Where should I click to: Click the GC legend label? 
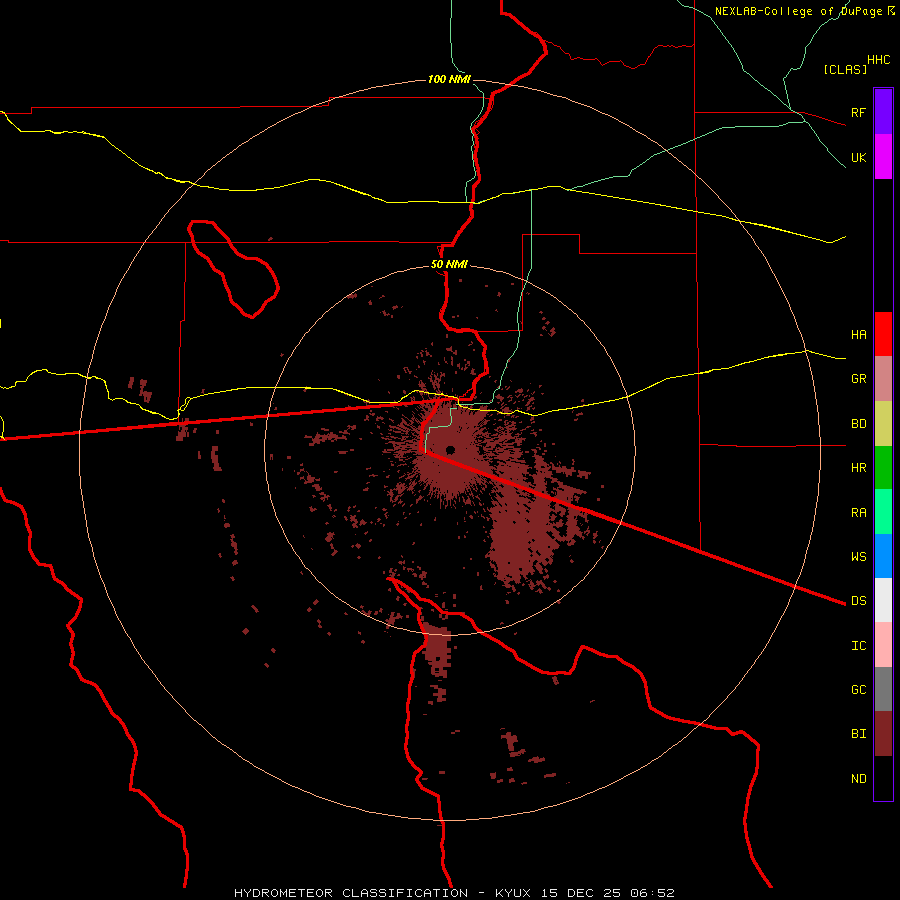(x=858, y=689)
